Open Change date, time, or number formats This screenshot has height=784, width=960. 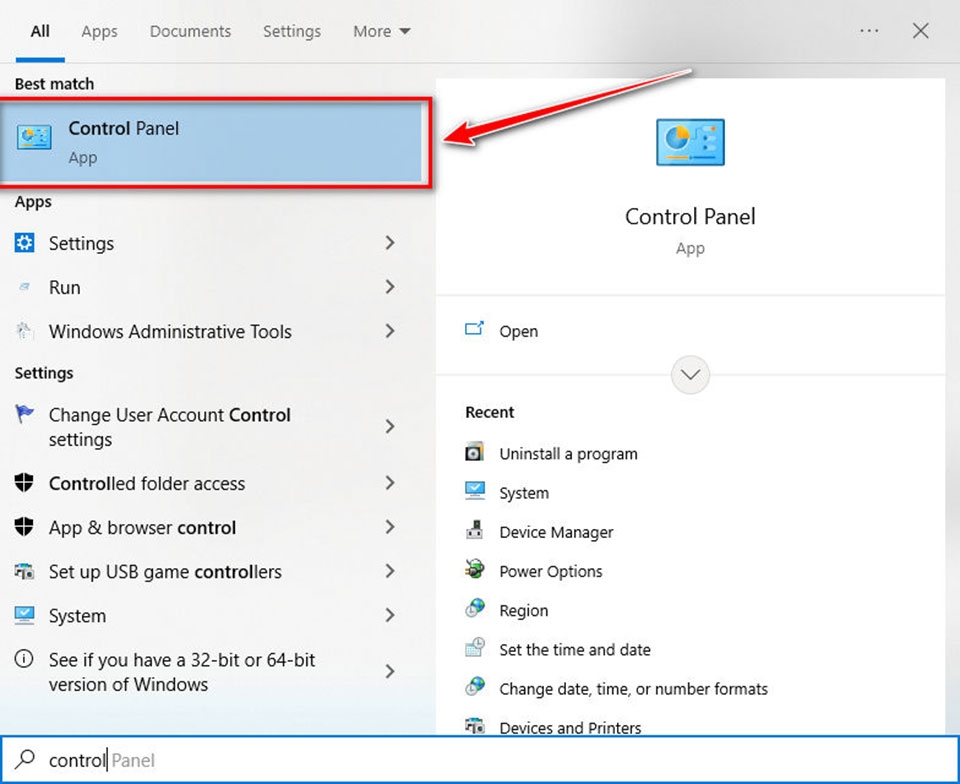633,689
